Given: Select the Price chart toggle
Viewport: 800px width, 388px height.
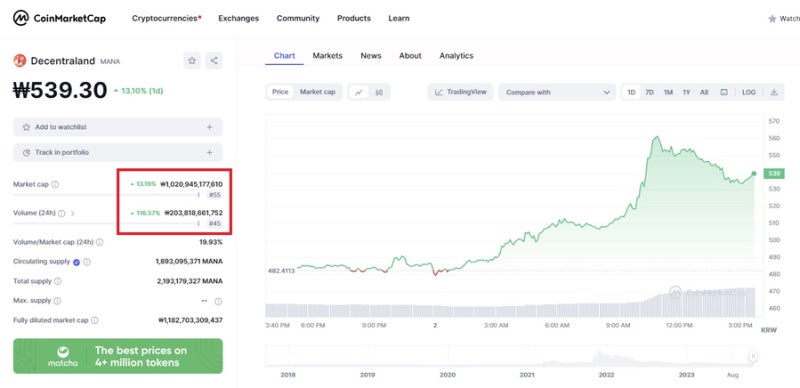Looking at the screenshot, I should point(280,92).
